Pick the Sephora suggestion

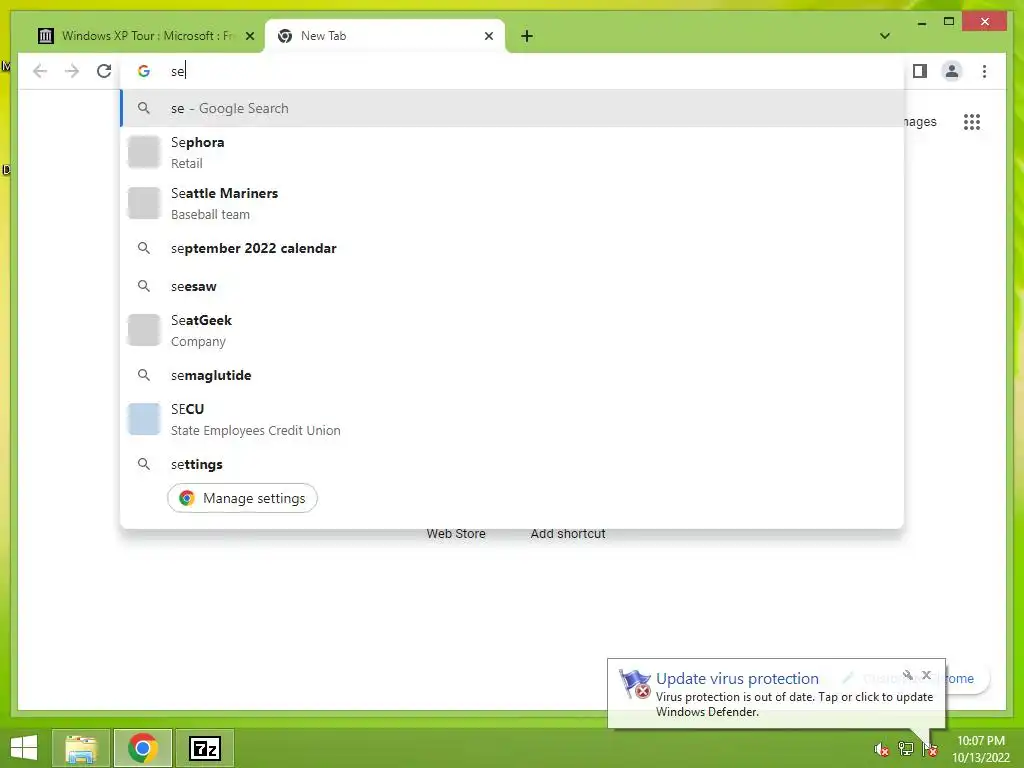(x=513, y=152)
